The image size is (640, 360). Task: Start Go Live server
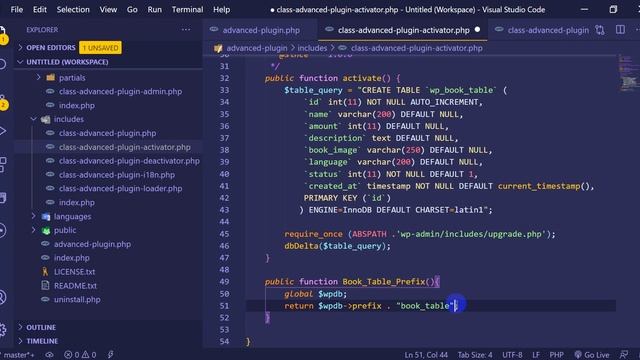pyautogui.click(x=592, y=355)
